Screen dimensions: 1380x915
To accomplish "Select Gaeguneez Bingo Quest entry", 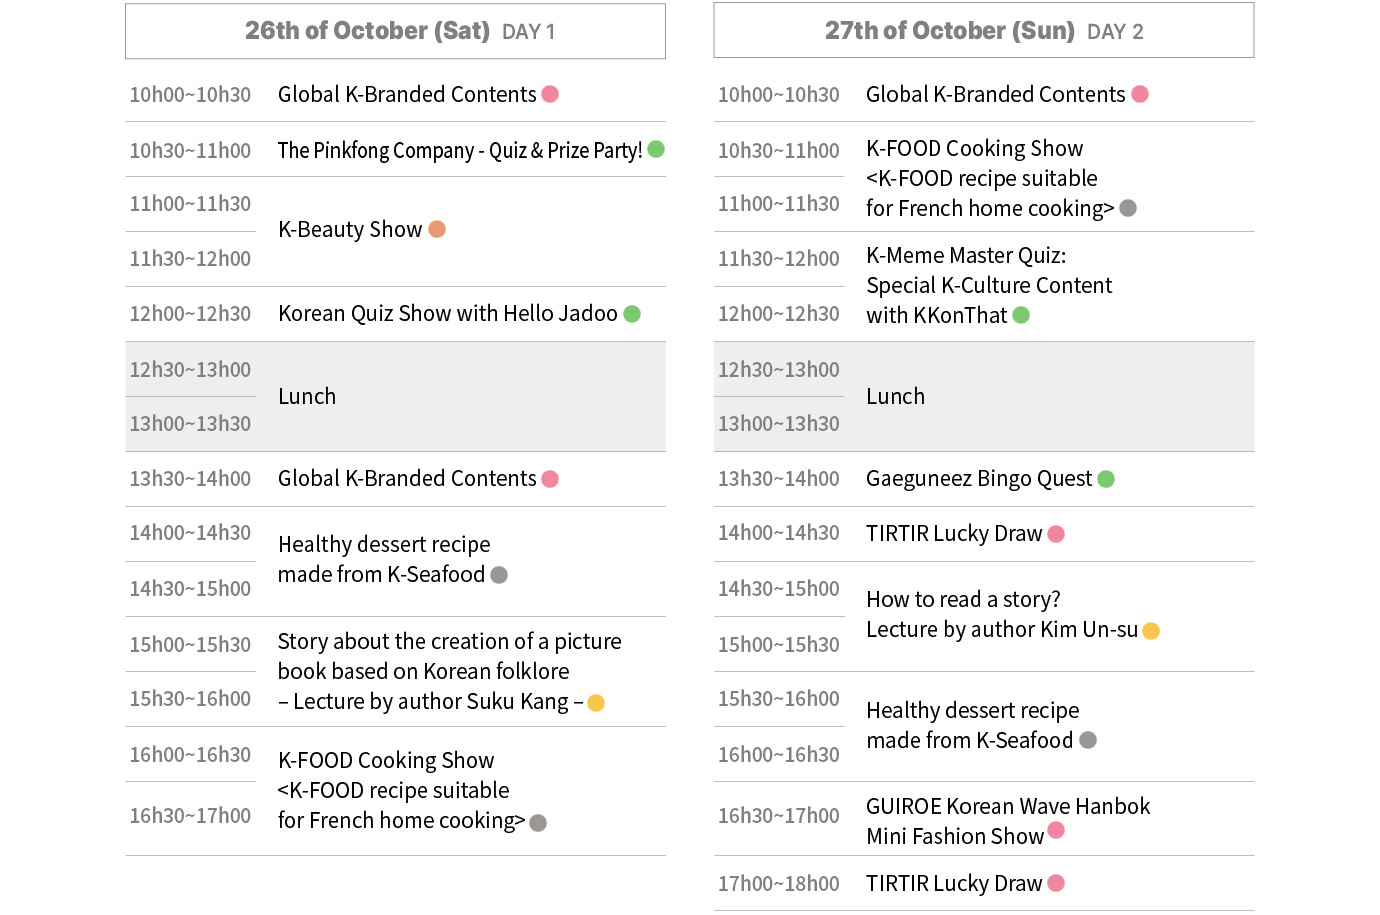I will pos(979,478).
